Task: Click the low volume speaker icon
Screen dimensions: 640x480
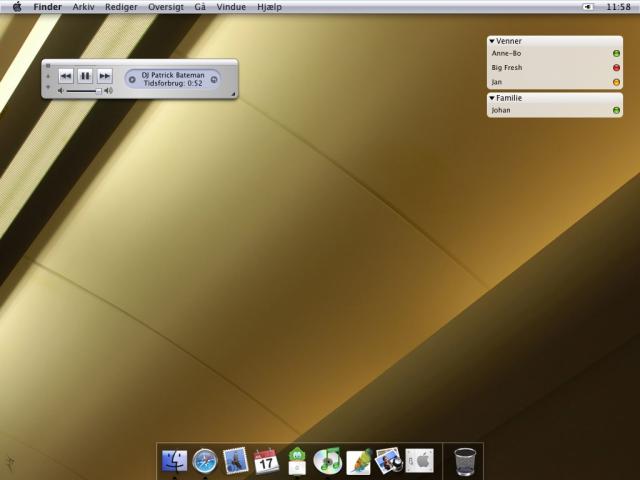Action: tap(60, 91)
